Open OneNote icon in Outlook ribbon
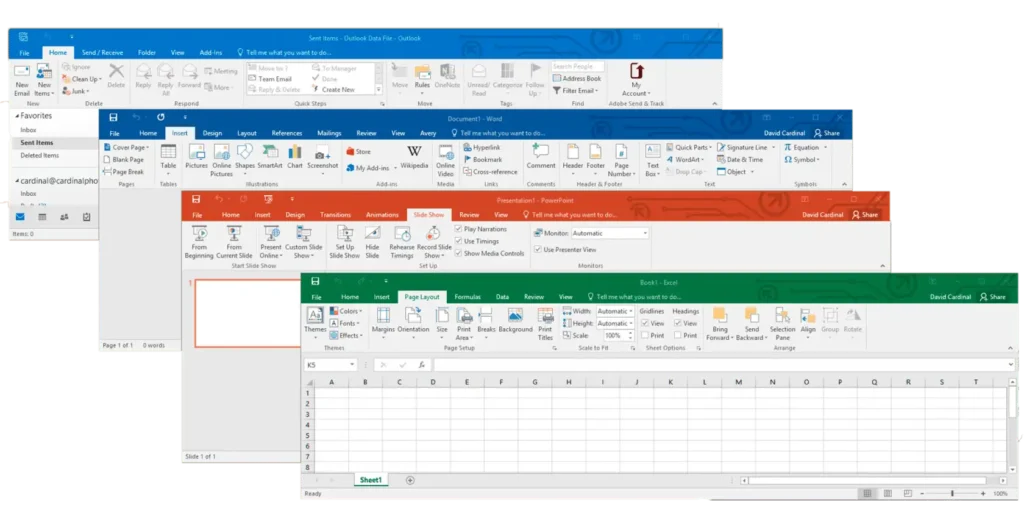1024x513 pixels. pos(447,76)
